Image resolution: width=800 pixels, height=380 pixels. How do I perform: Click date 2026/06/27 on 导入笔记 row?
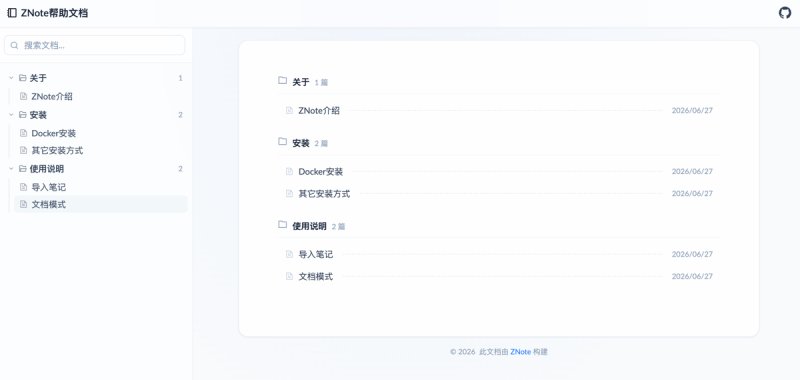click(692, 254)
